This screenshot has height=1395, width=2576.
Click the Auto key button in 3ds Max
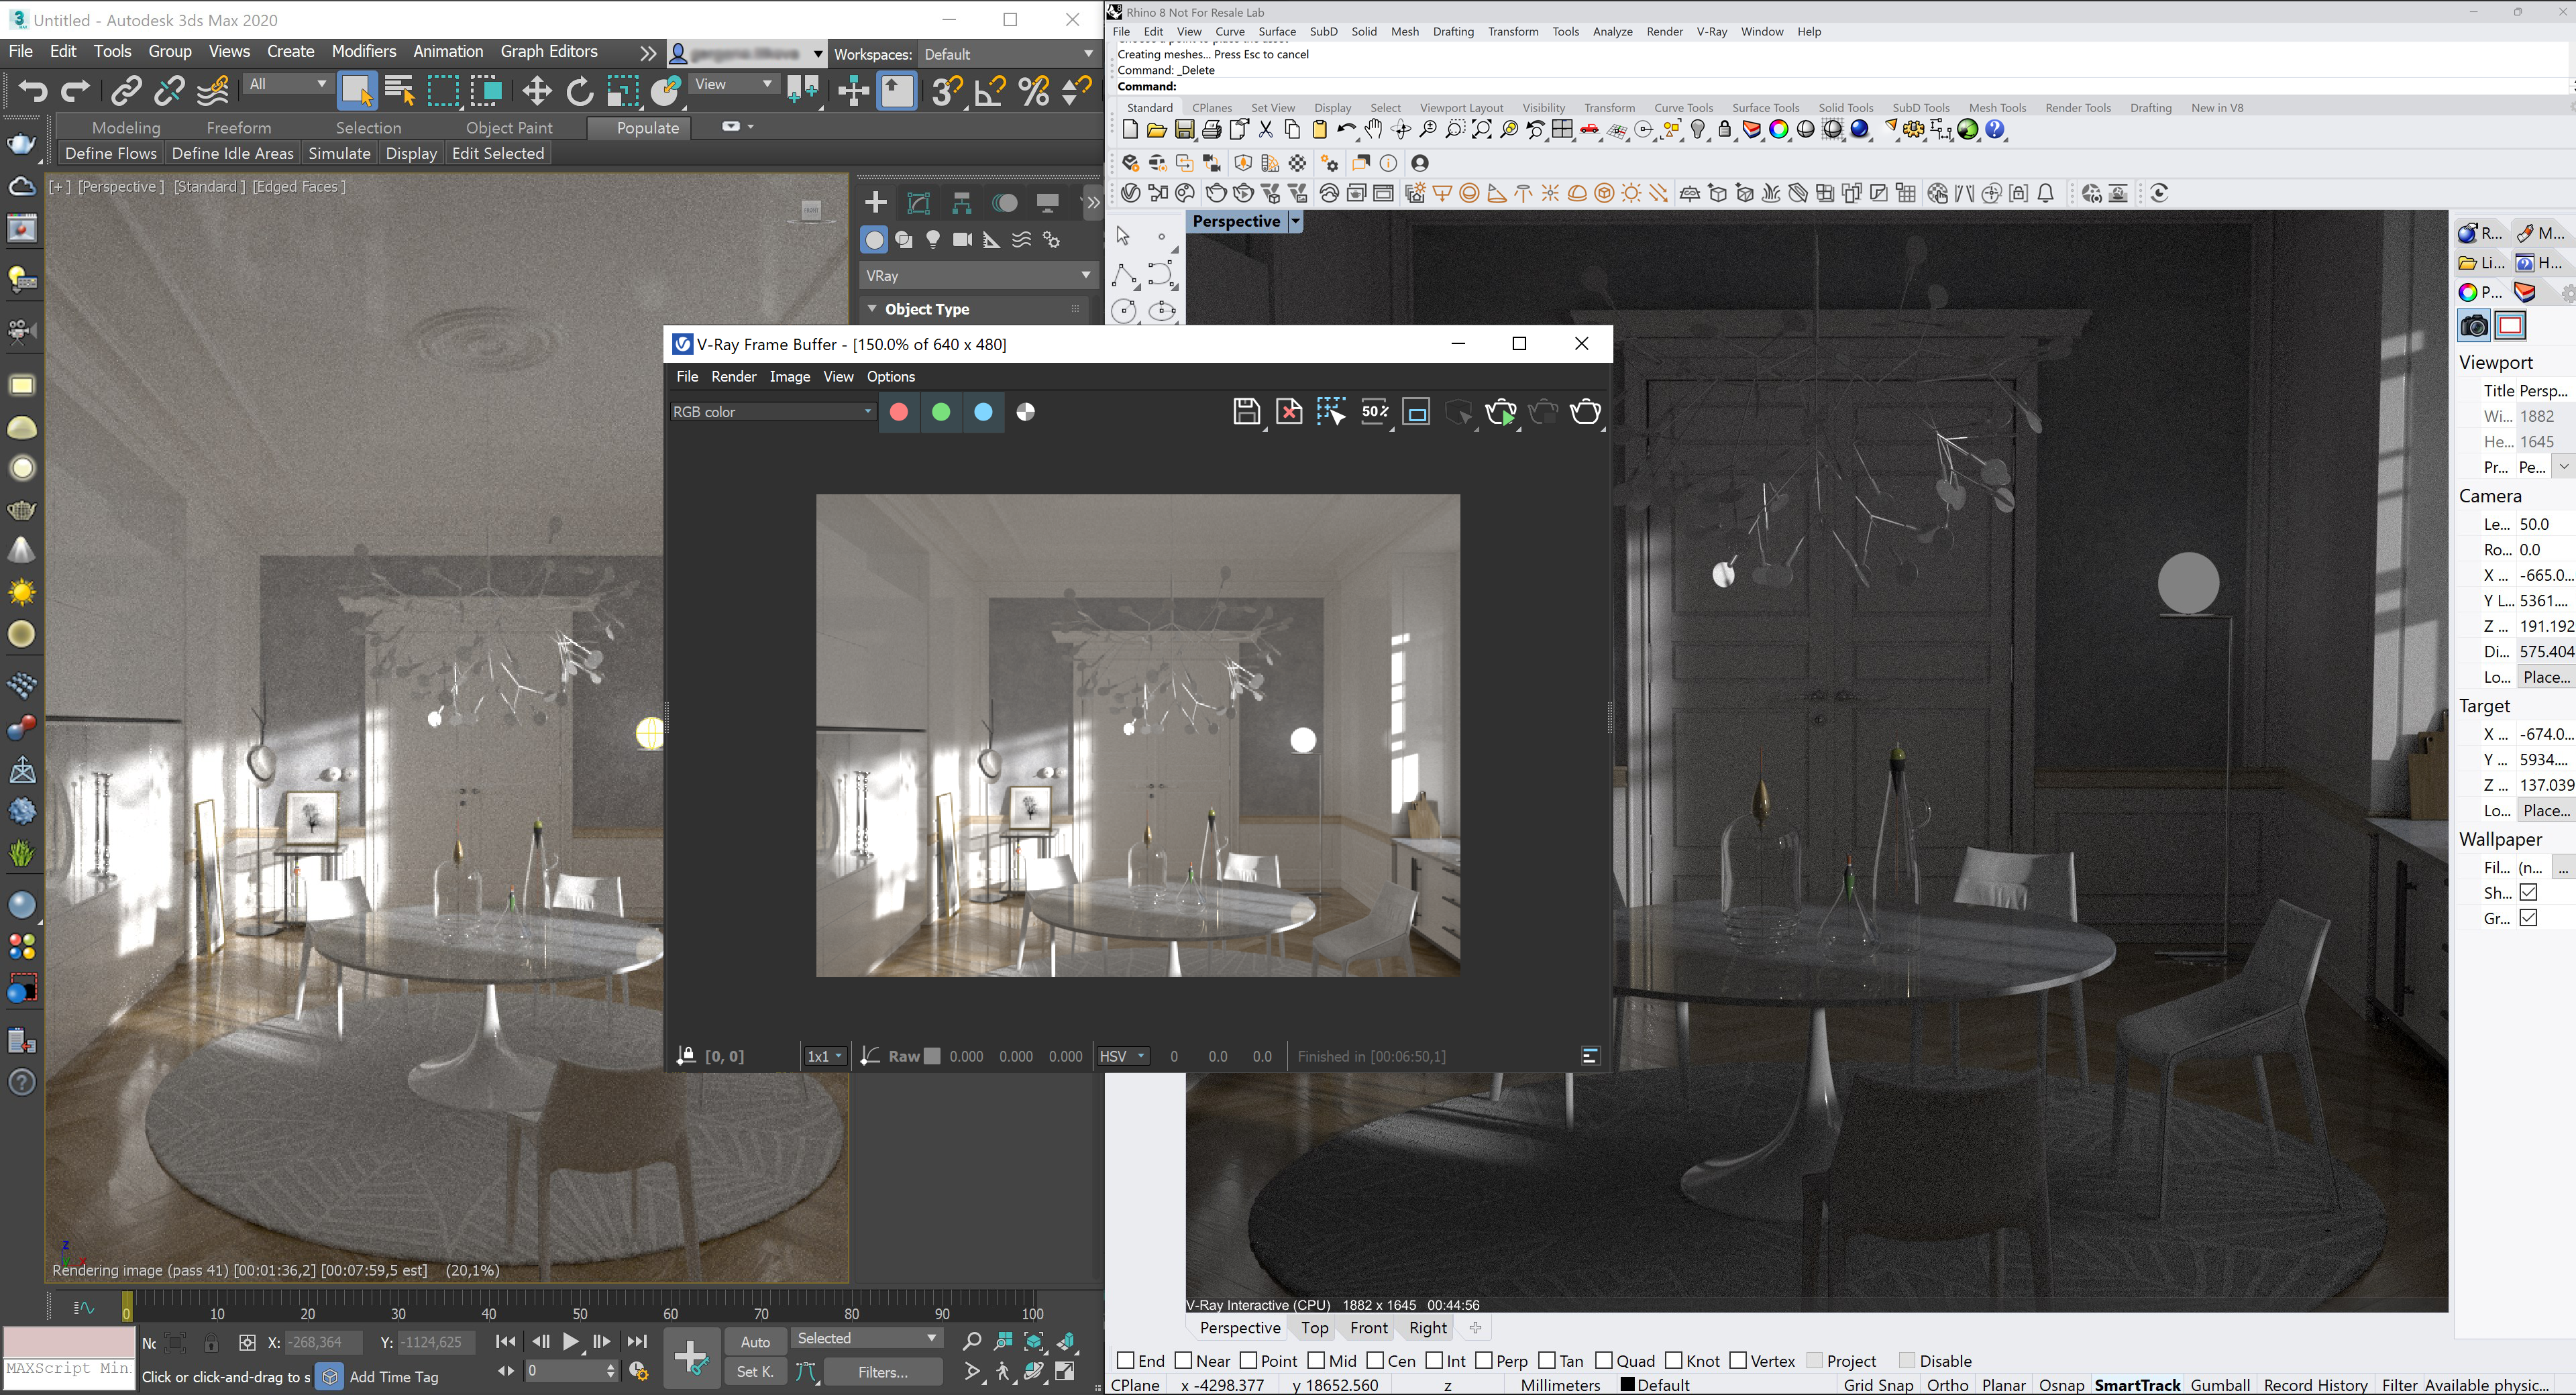click(x=755, y=1342)
